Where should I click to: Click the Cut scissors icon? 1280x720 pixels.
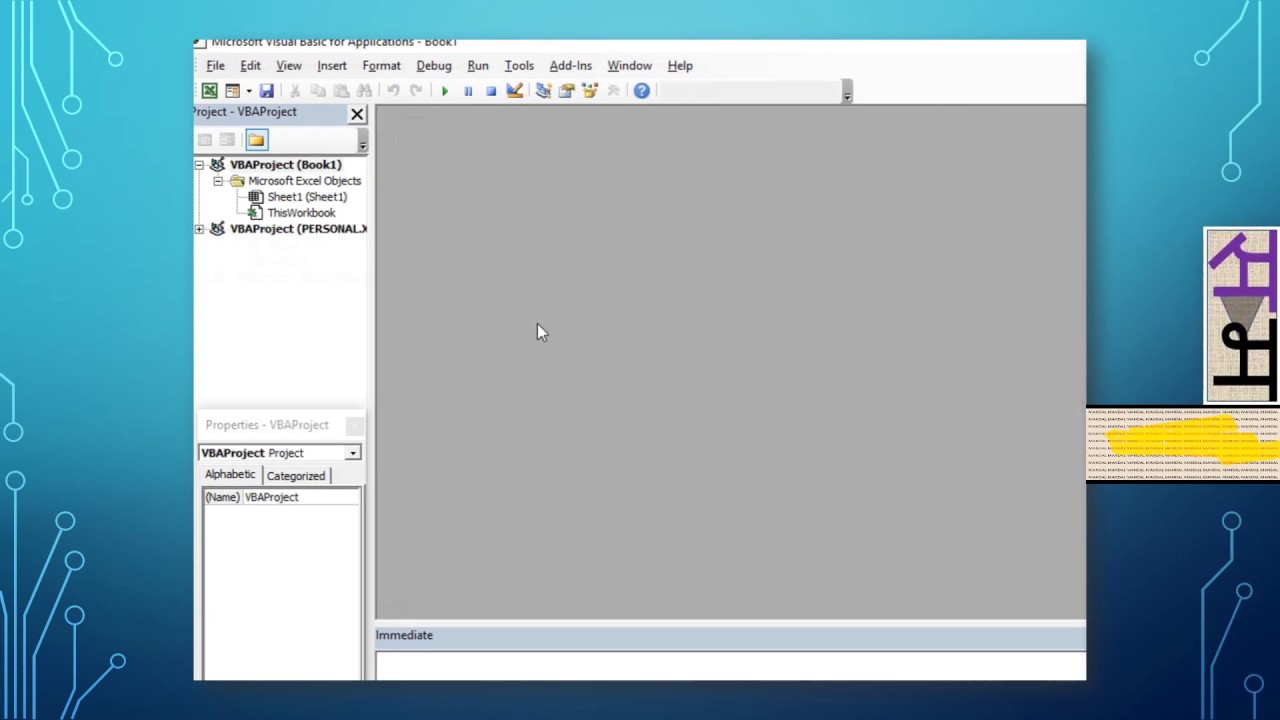[x=295, y=91]
